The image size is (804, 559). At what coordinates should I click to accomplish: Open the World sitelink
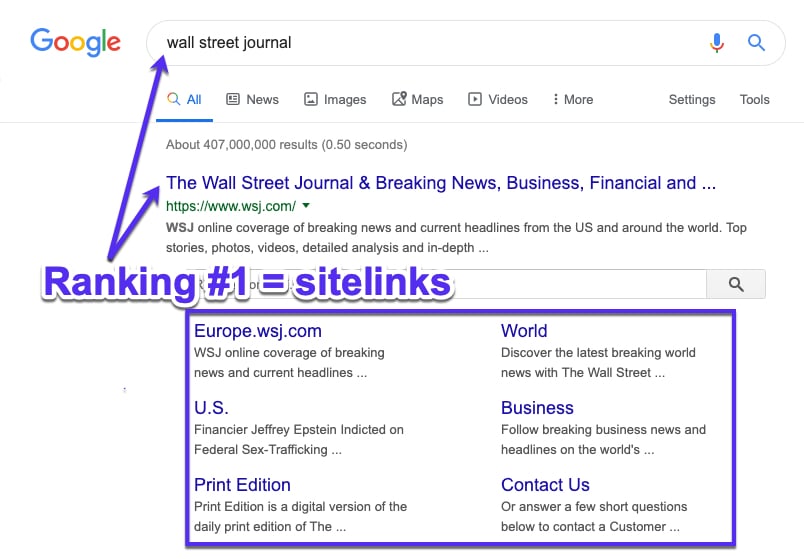click(524, 331)
